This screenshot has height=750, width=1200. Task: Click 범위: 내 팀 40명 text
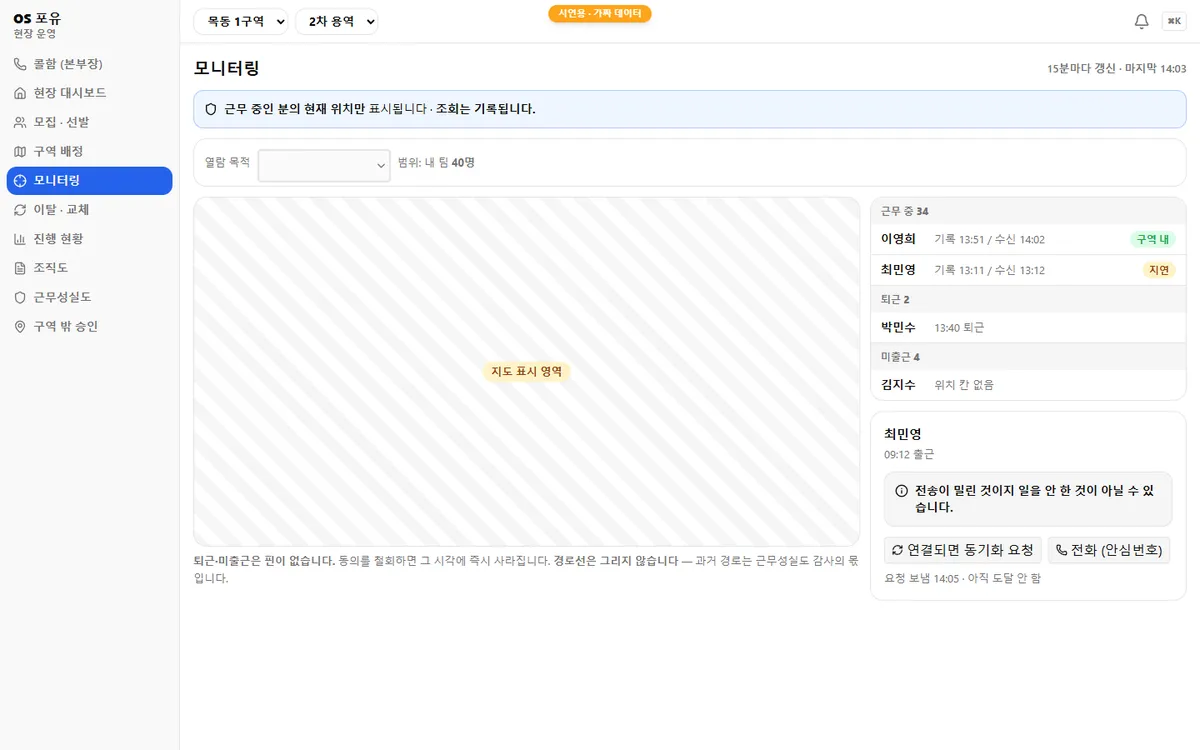436,162
